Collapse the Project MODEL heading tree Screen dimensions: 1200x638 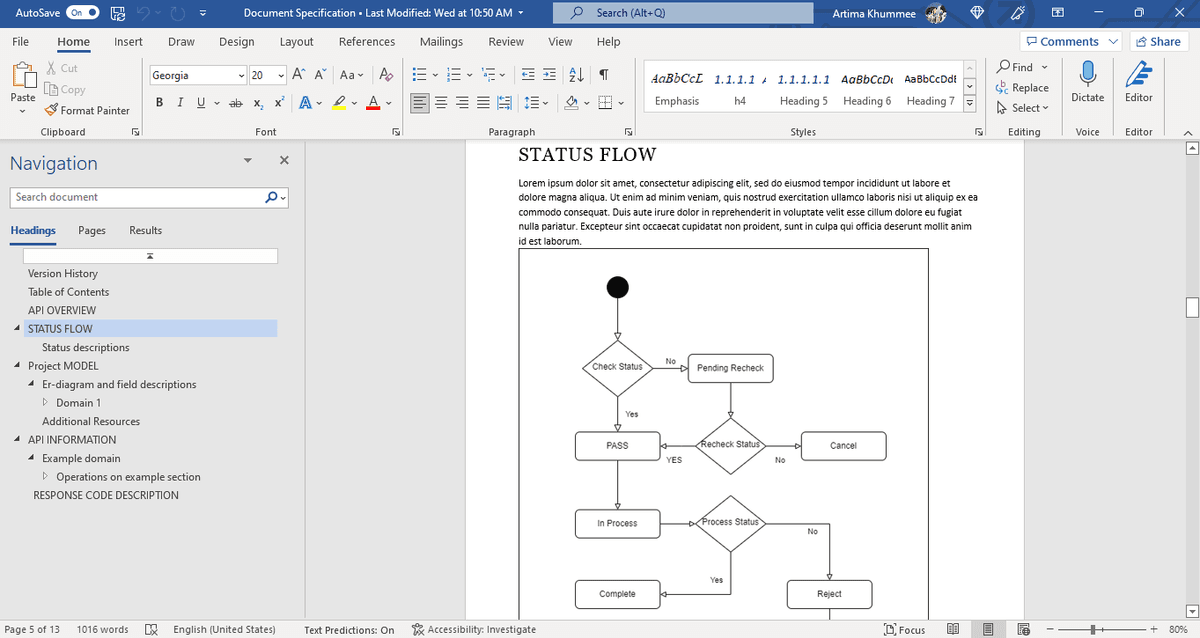pos(19,366)
